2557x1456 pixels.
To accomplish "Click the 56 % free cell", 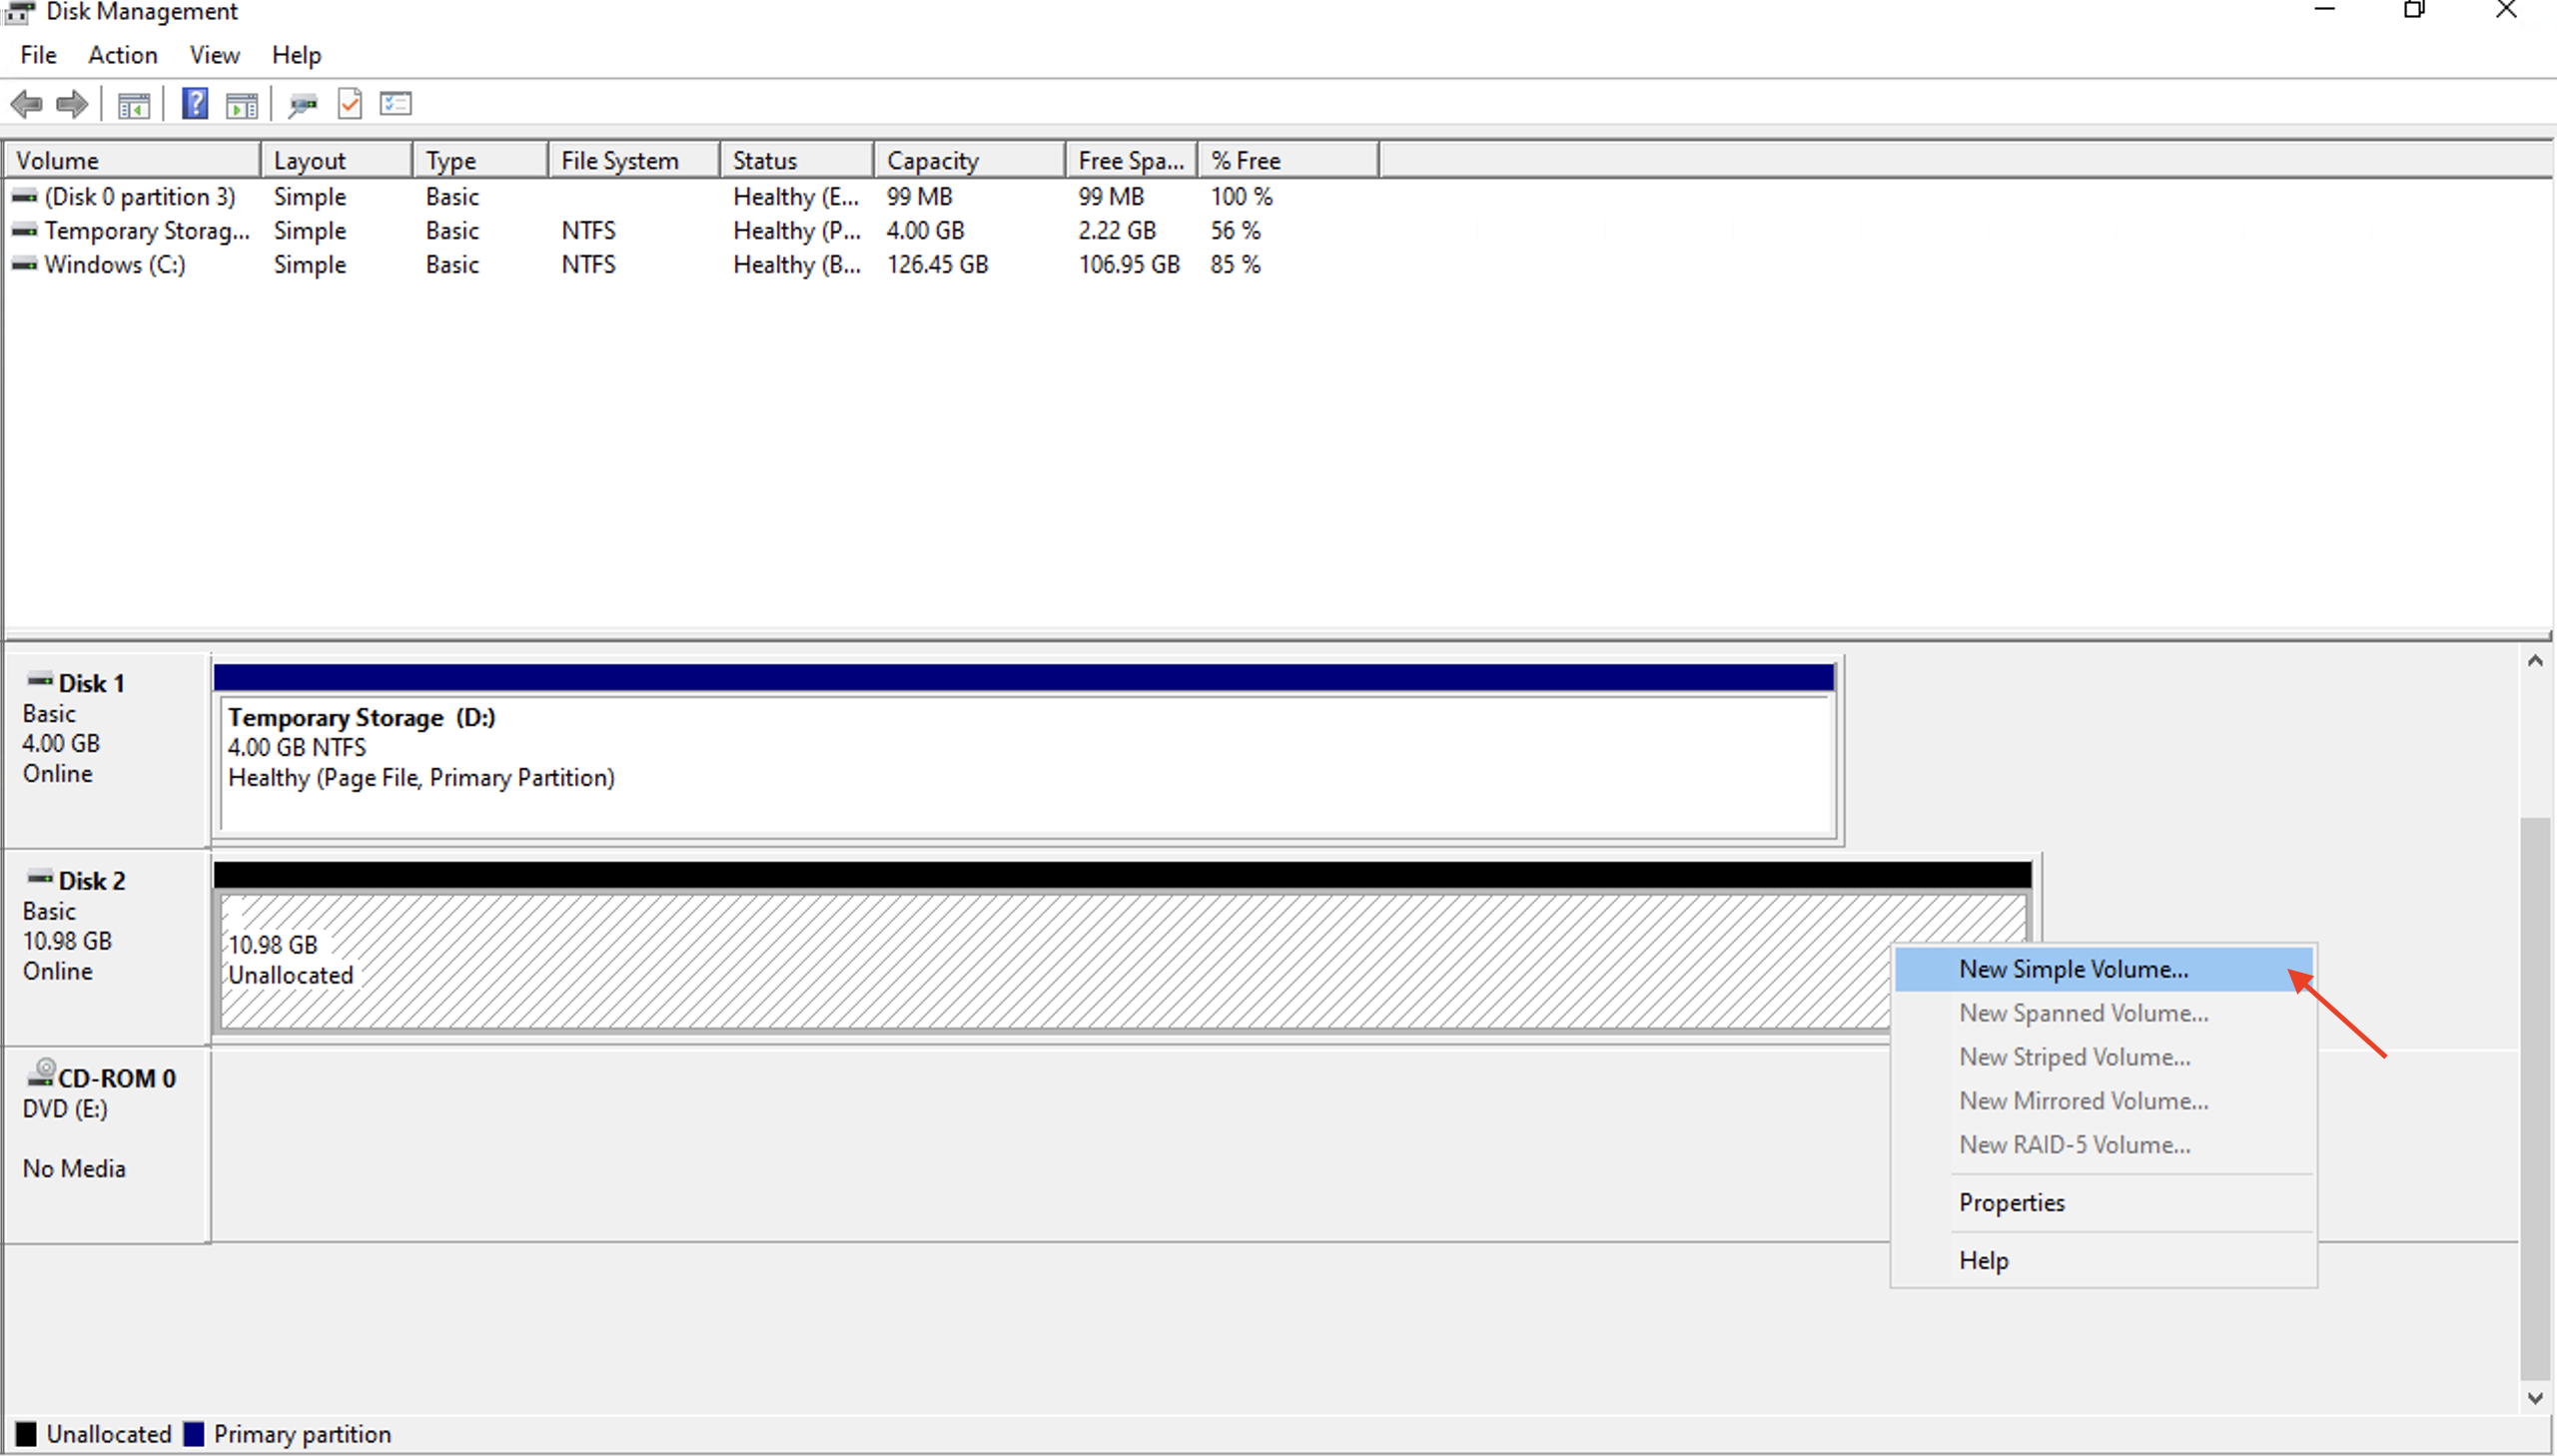I will 1235,231.
